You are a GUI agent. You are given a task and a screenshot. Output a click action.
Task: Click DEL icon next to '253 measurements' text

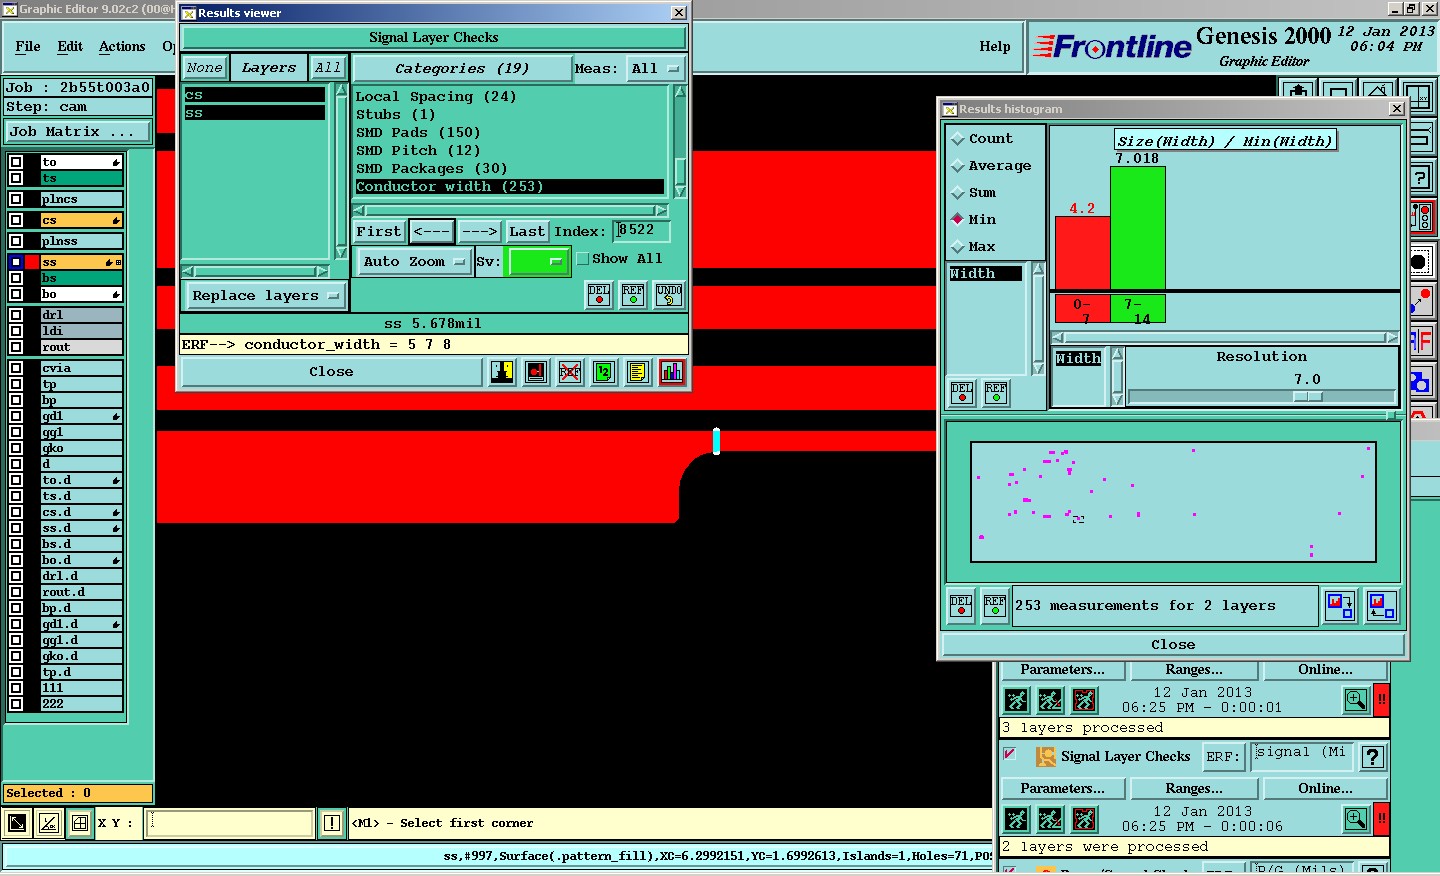(x=961, y=606)
